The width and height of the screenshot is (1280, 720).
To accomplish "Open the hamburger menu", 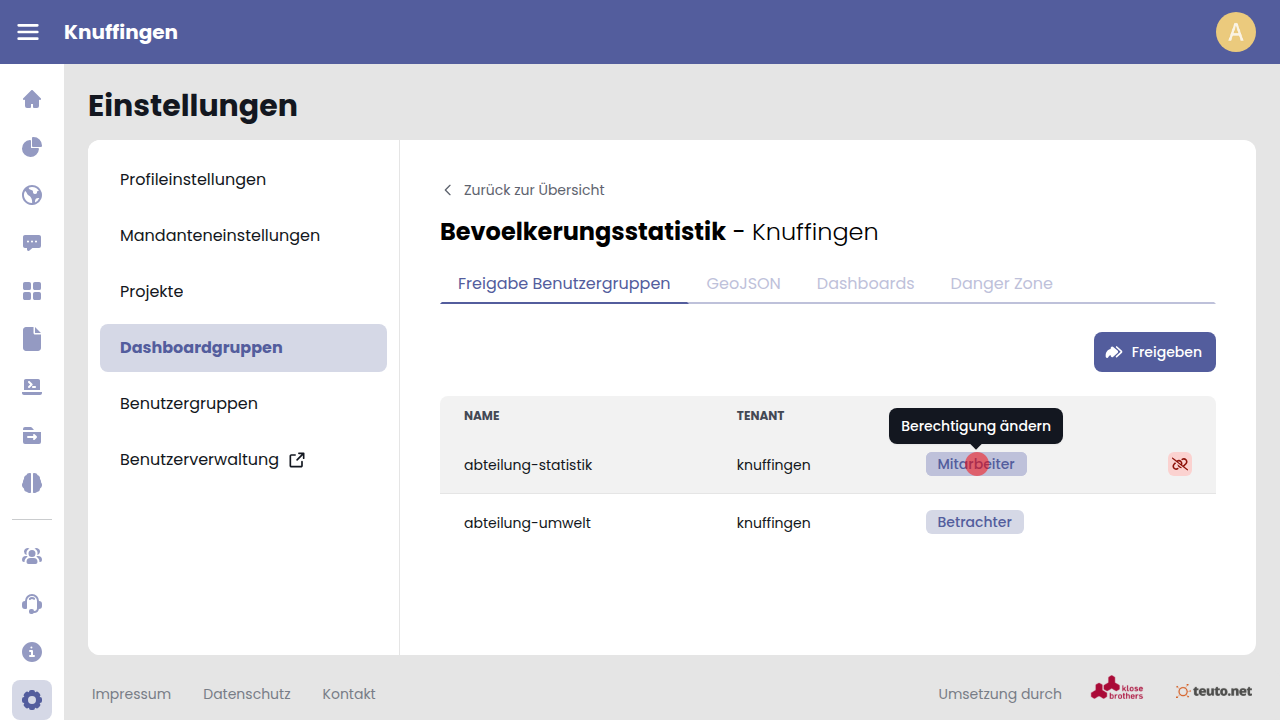I will click(x=28, y=32).
